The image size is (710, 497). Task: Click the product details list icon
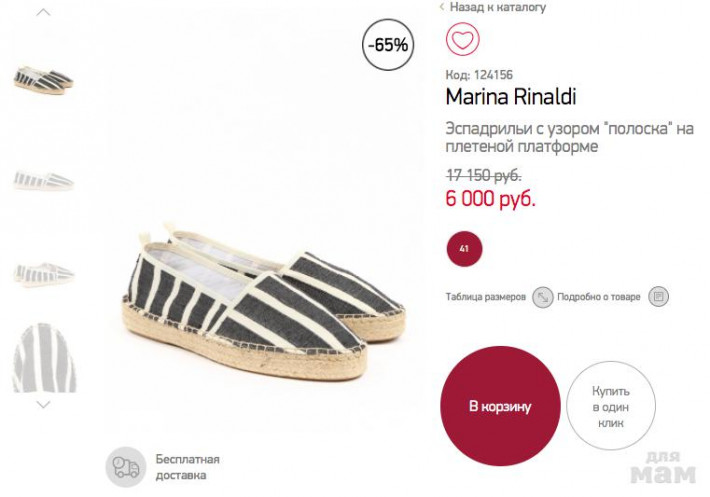click(x=658, y=297)
